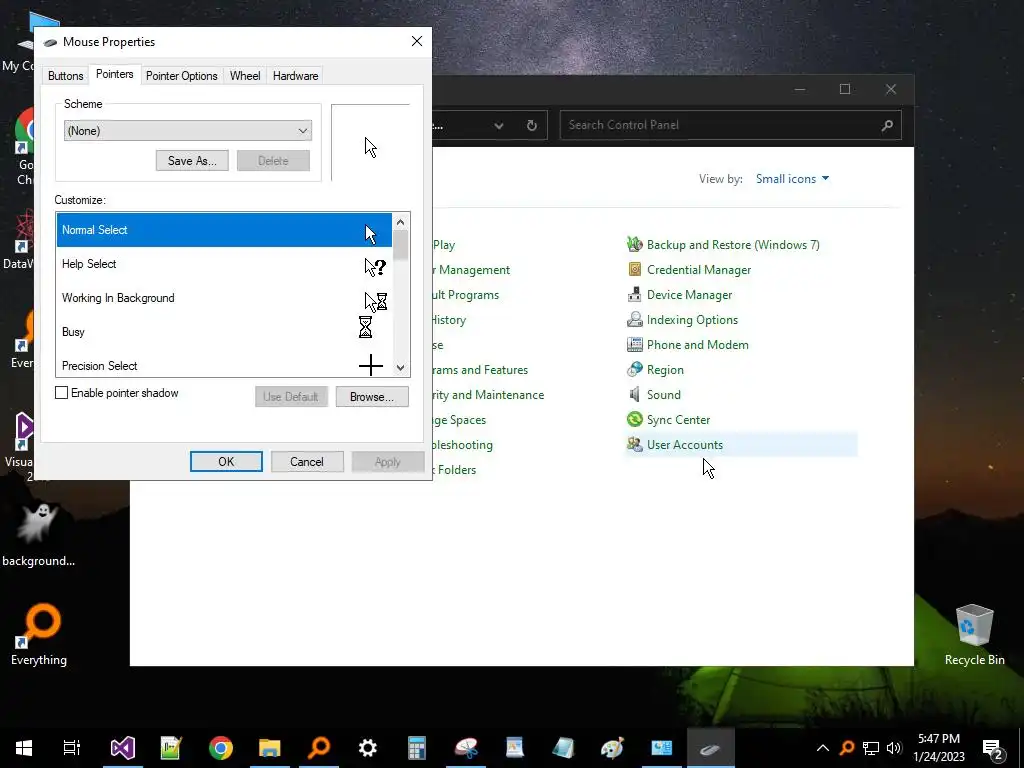This screenshot has width=1024, height=768.
Task: Open Snipping Tool from the taskbar
Action: coord(466,748)
